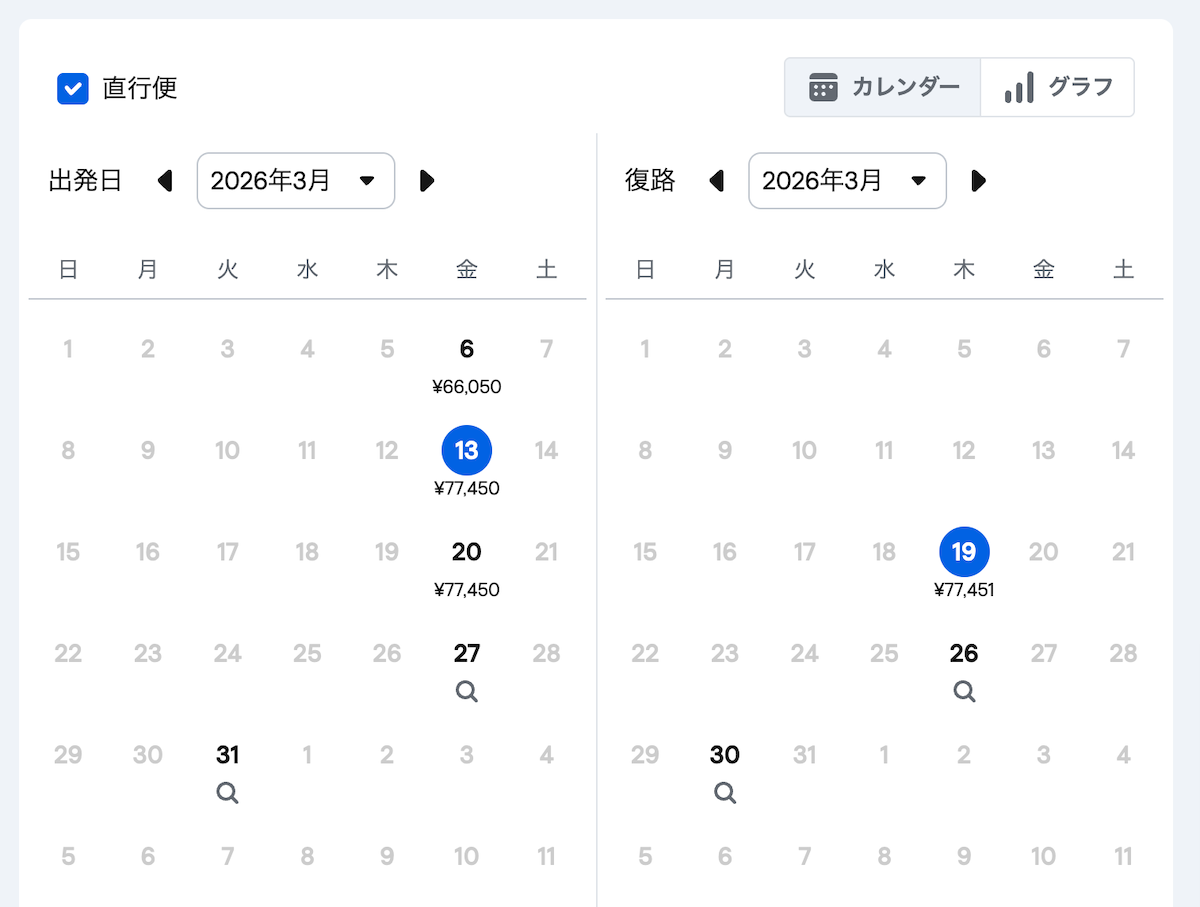Uncheck the 直行便 direct flights checkbox

click(74, 88)
